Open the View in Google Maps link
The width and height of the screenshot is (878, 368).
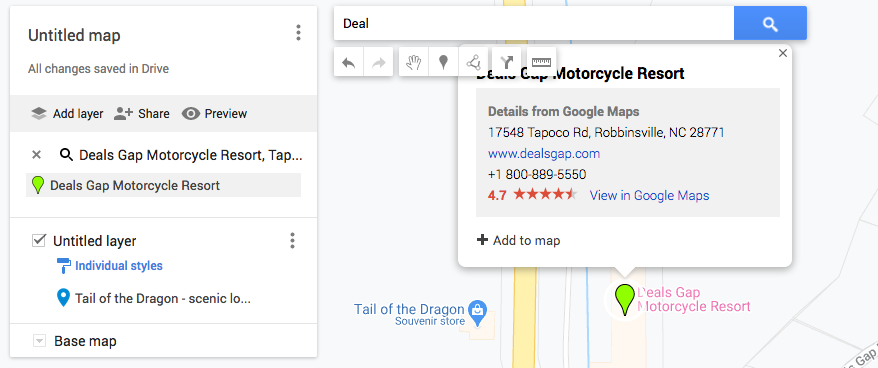650,195
